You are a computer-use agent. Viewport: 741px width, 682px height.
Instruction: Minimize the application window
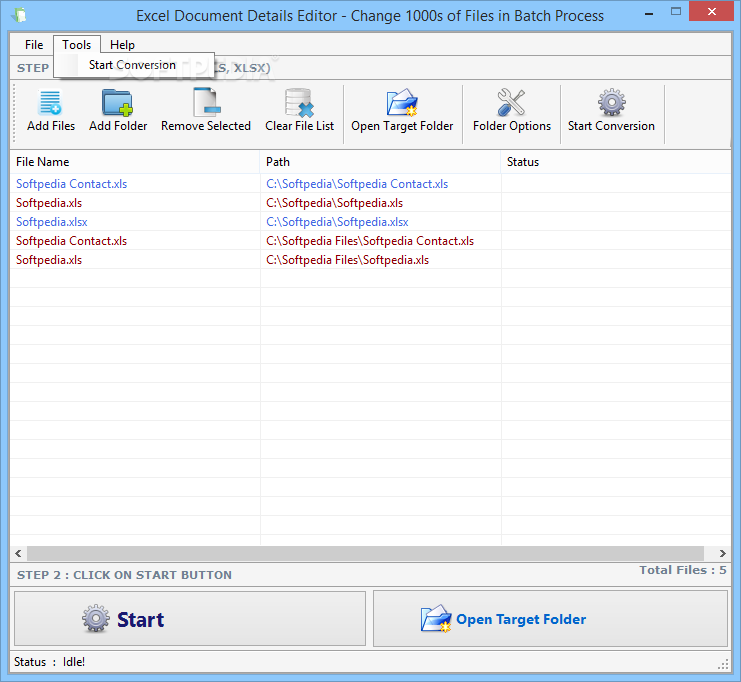649,13
